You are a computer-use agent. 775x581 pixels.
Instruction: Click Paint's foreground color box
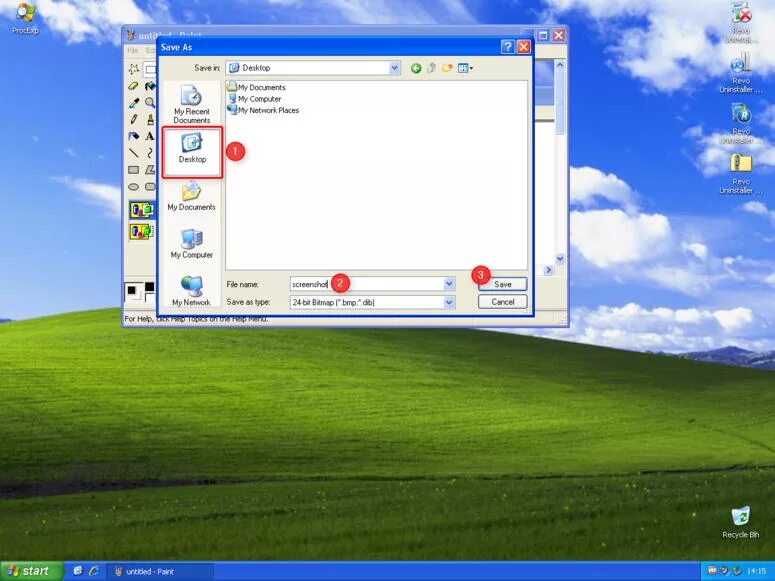[132, 290]
